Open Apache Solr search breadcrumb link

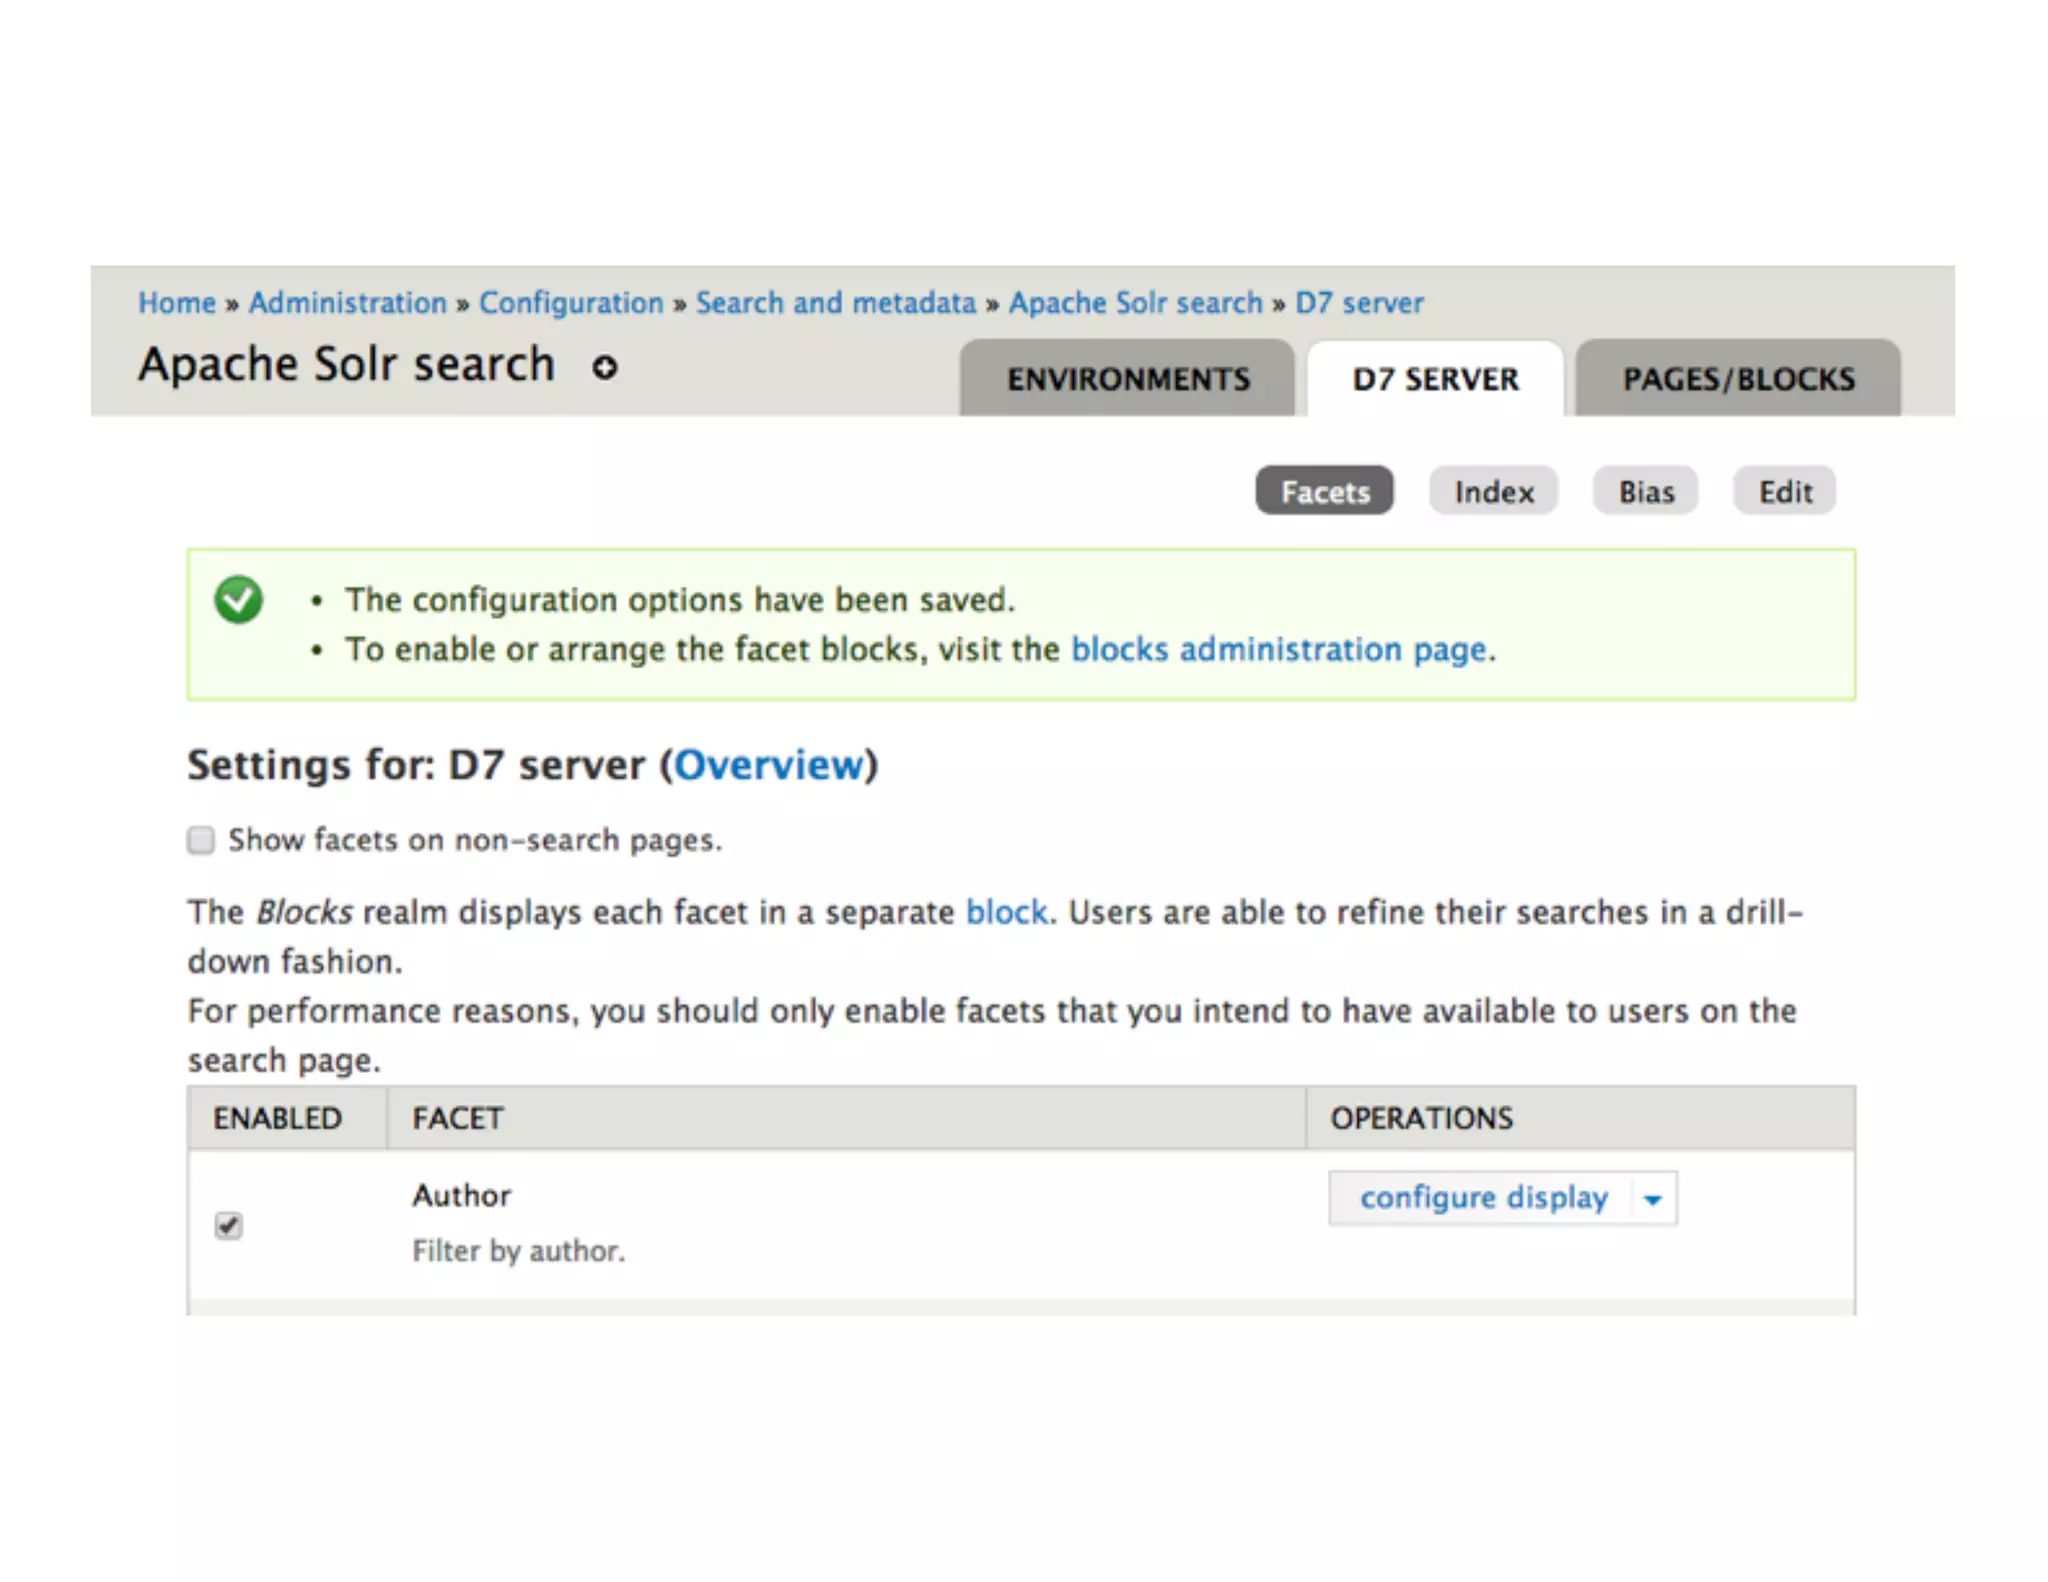[1135, 302]
